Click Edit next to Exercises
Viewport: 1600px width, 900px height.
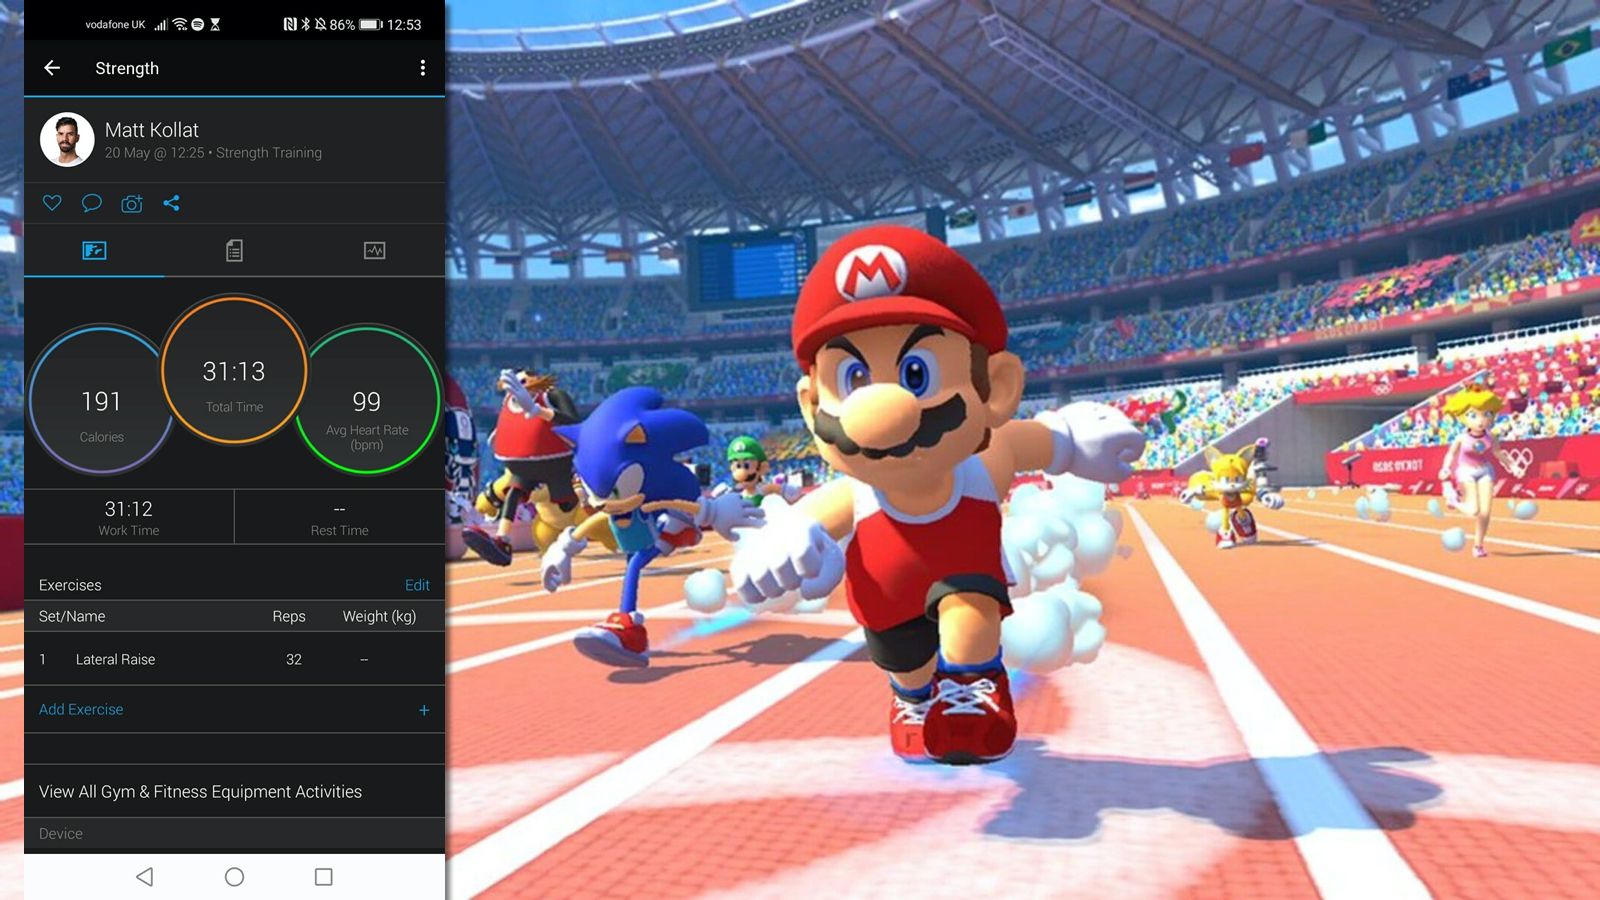tap(417, 585)
